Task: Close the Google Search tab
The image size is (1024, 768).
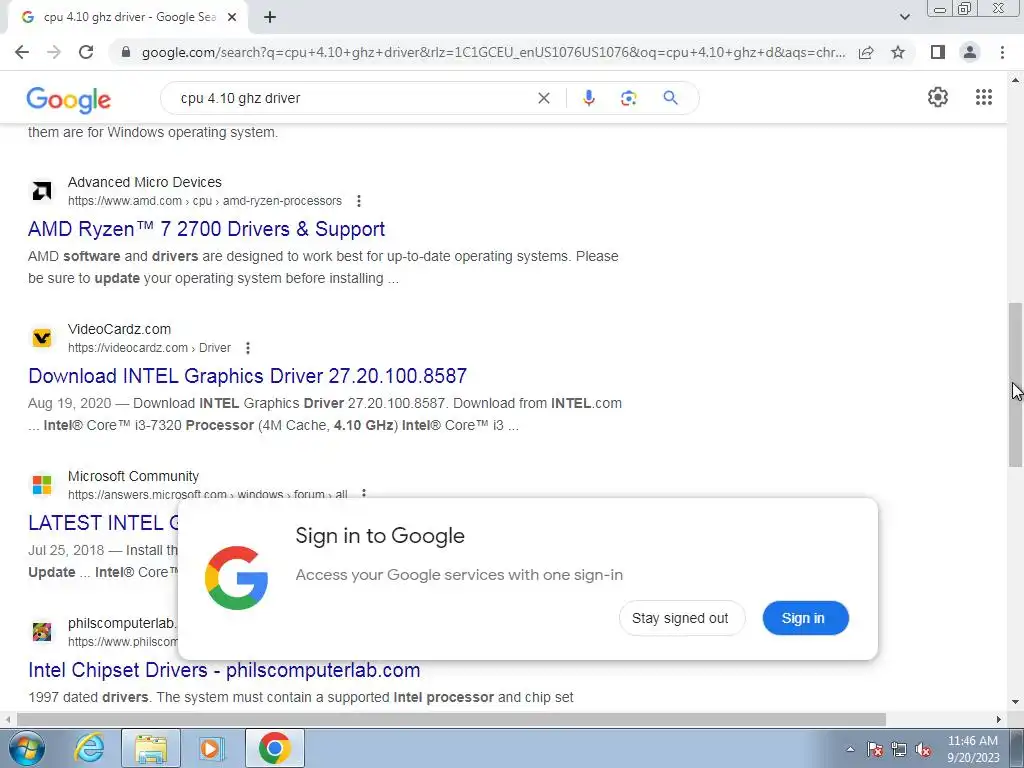Action: (232, 18)
